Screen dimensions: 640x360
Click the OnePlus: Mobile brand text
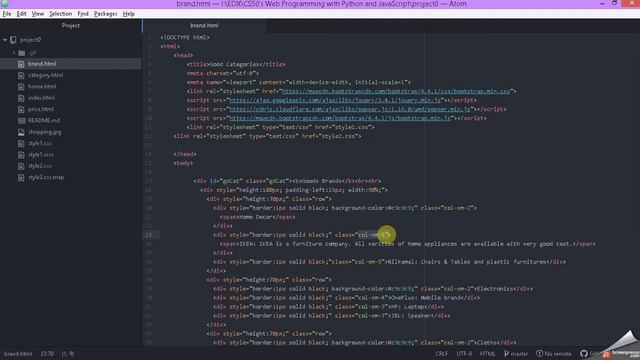click(x=427, y=298)
